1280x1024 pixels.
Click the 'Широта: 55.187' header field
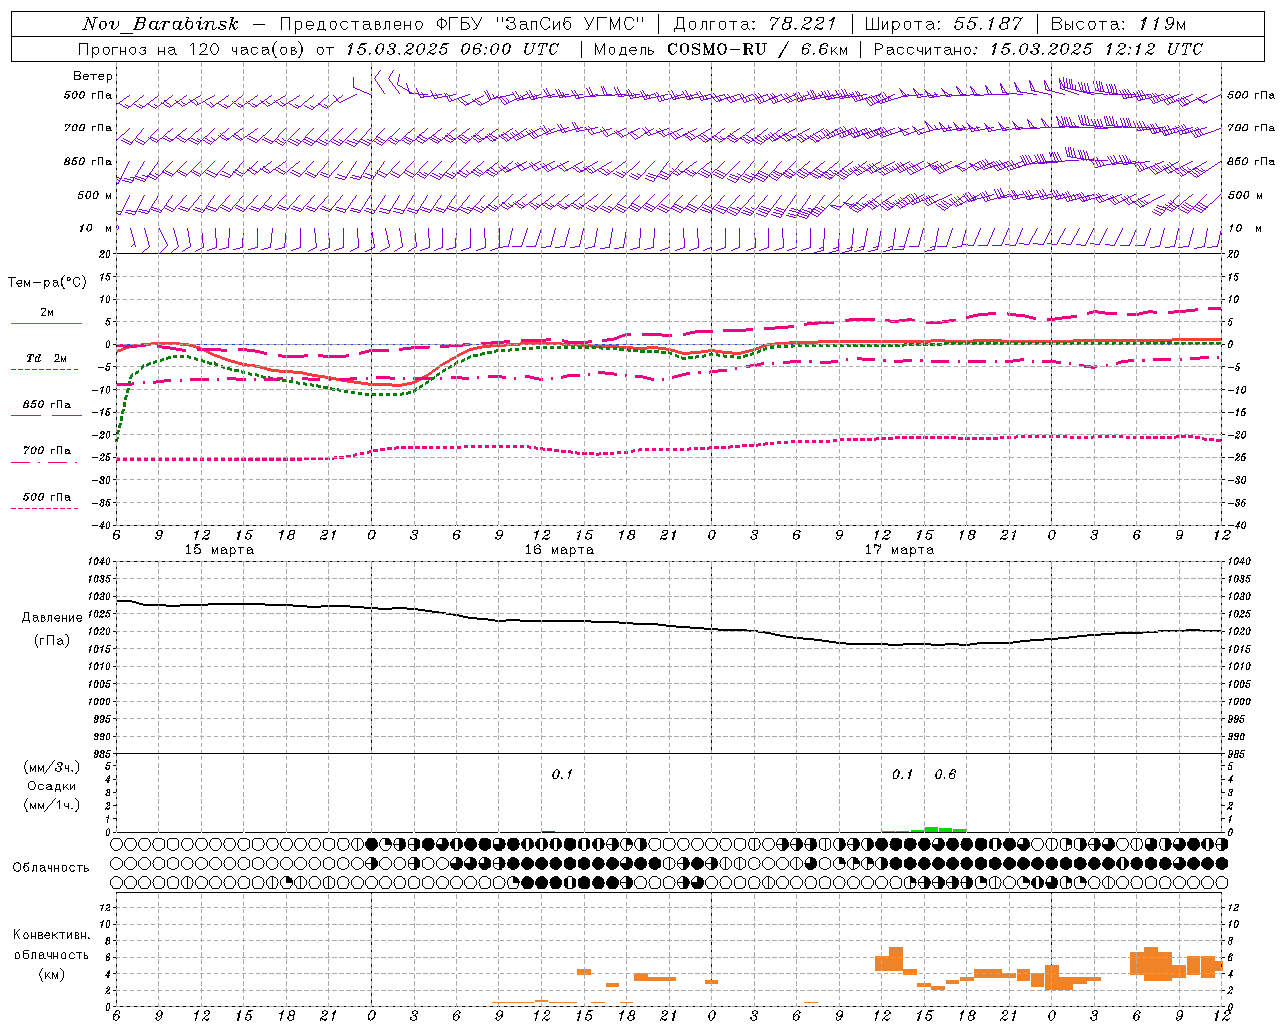tap(944, 24)
